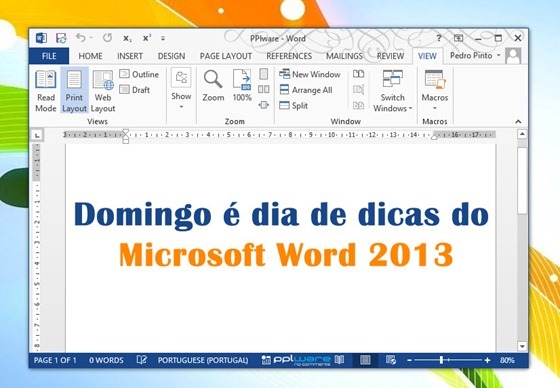Viewport: 560px width, 388px height.
Task: Click the right indent marker on ruler
Action: (x=434, y=136)
